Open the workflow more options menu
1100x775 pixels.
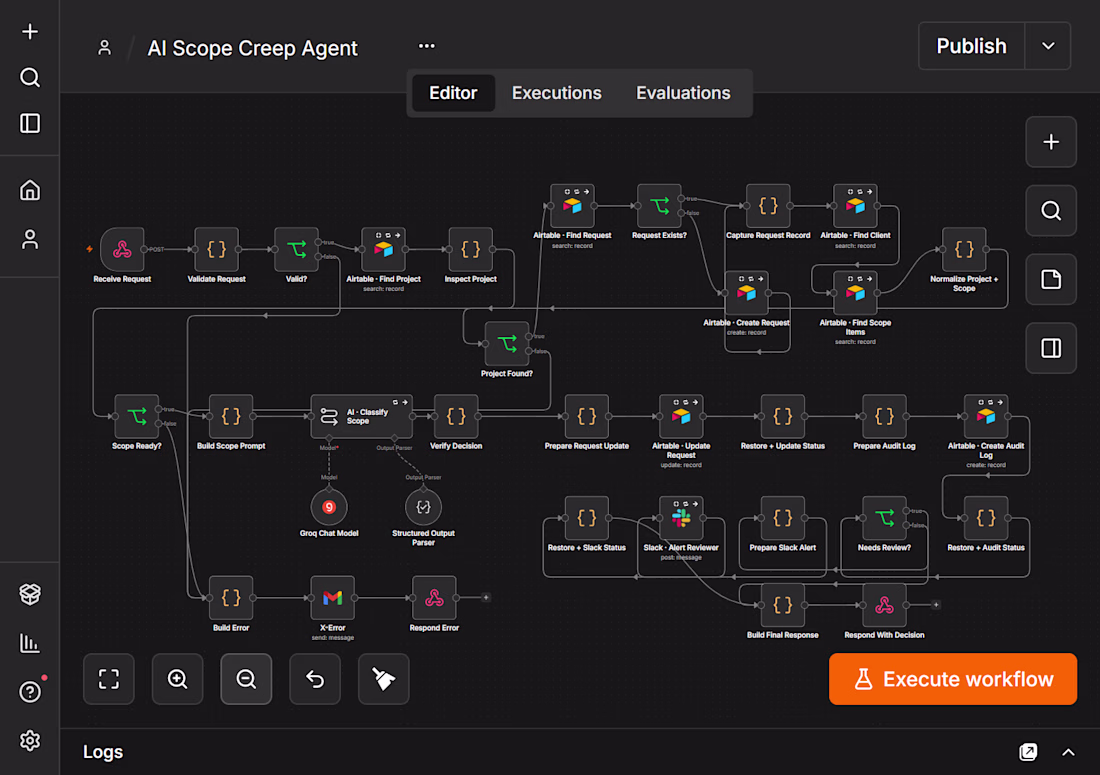coord(427,46)
